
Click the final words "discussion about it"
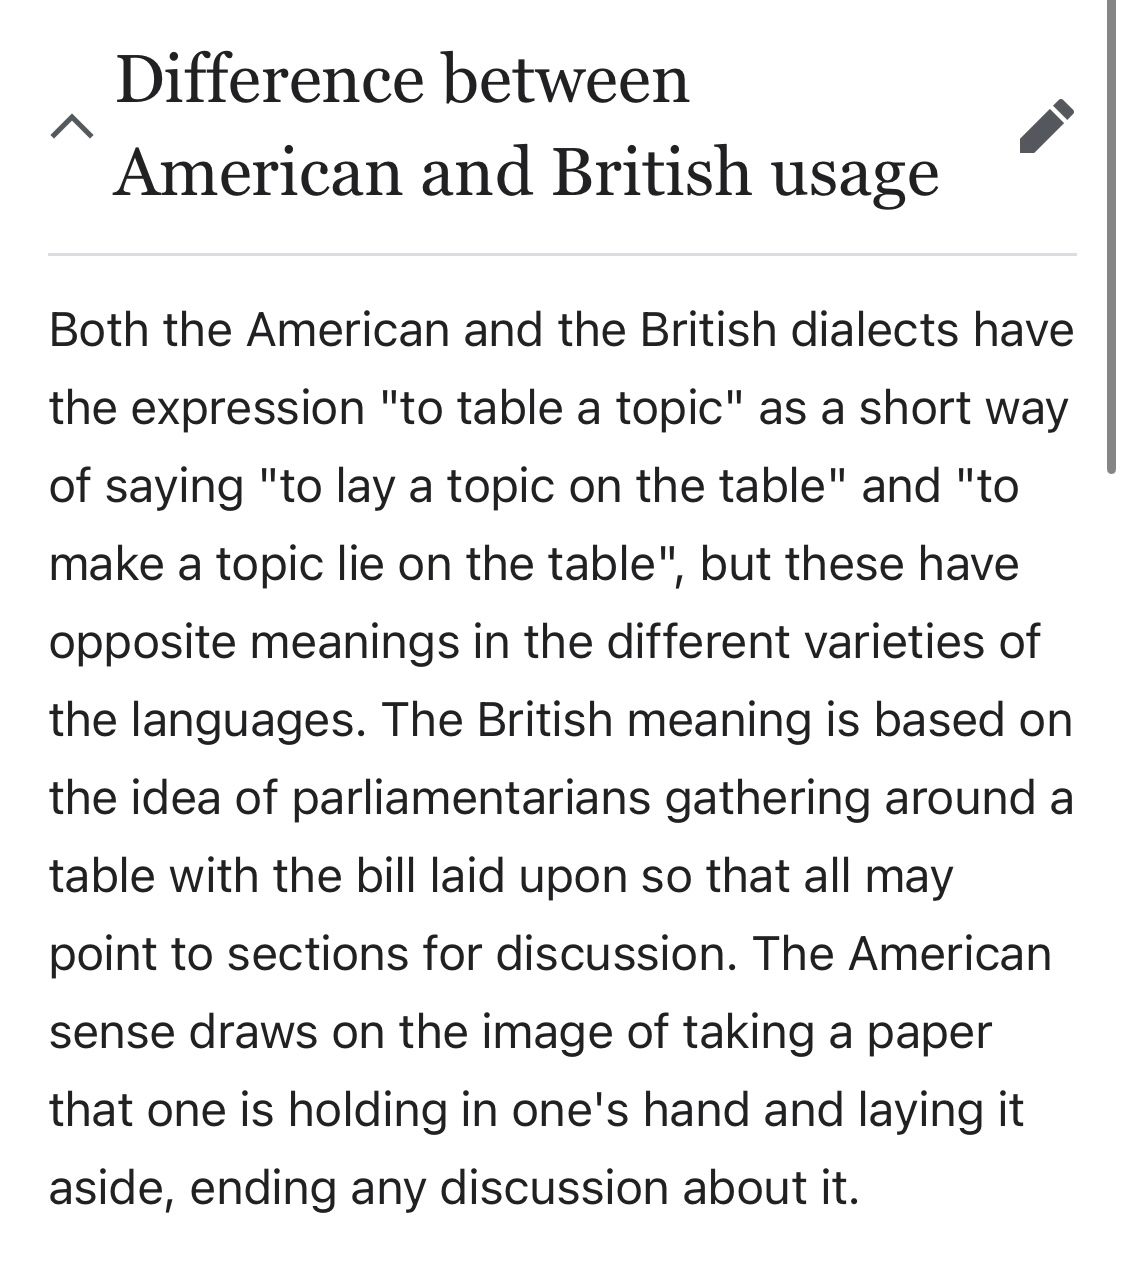pos(648,1188)
